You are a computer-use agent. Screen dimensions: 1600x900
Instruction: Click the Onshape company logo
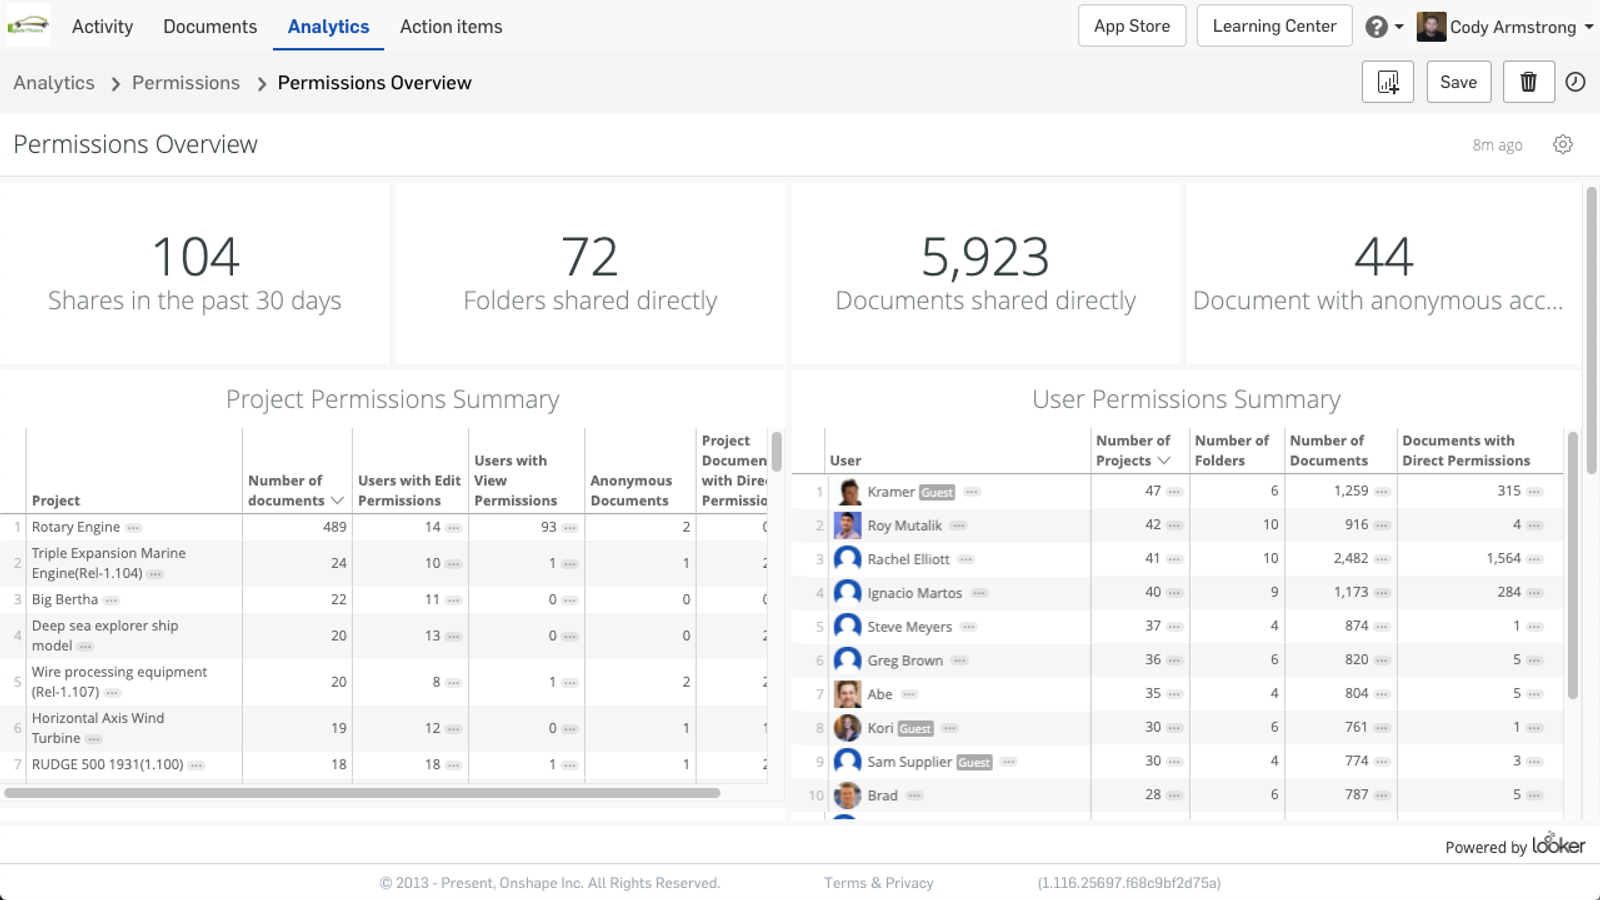click(28, 26)
